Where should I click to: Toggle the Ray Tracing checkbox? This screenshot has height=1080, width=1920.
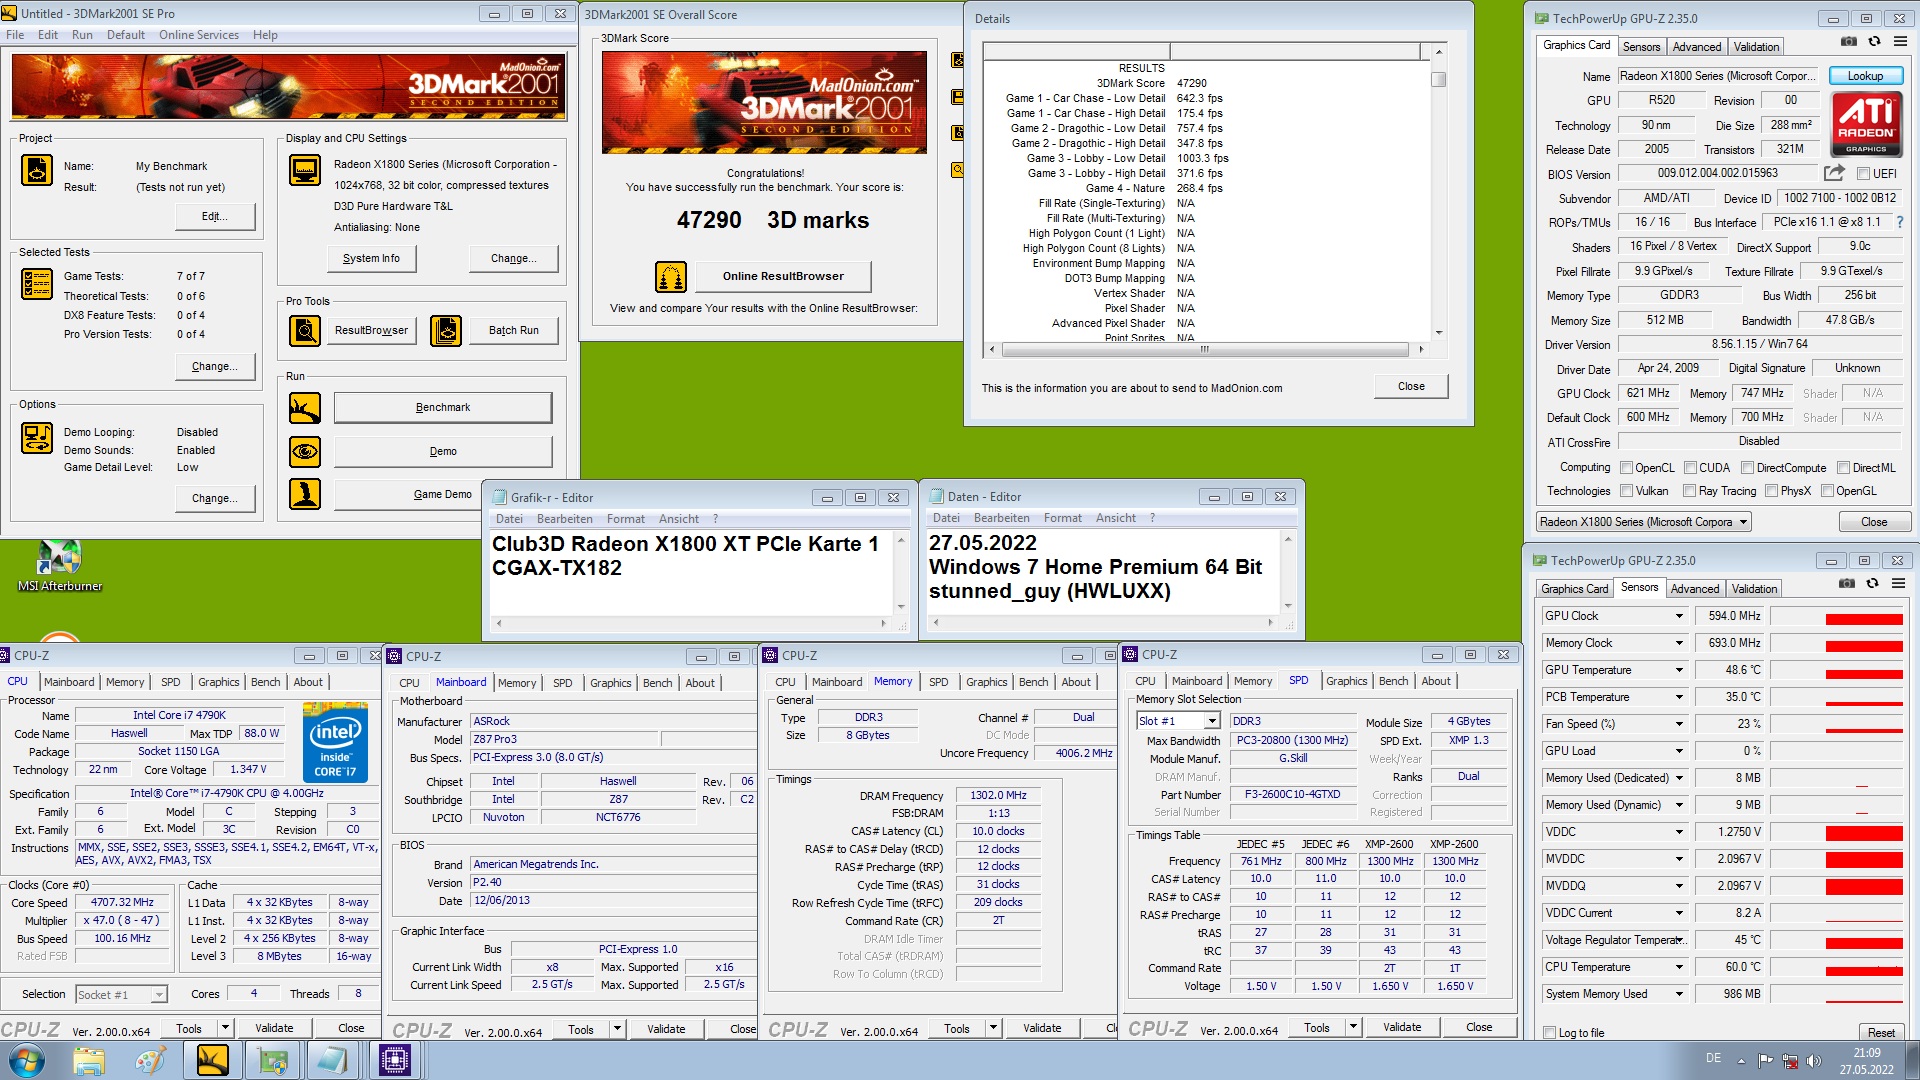point(1690,491)
